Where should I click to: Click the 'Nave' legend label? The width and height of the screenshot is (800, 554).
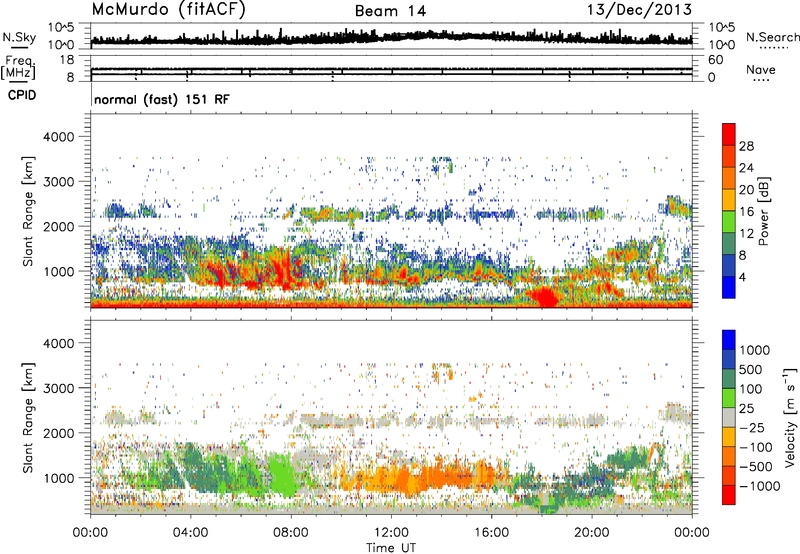click(x=761, y=70)
